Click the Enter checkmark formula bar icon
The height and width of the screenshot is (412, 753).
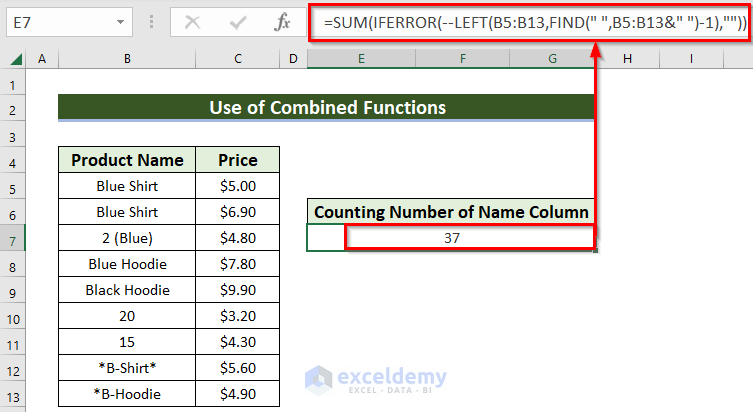pyautogui.click(x=238, y=22)
